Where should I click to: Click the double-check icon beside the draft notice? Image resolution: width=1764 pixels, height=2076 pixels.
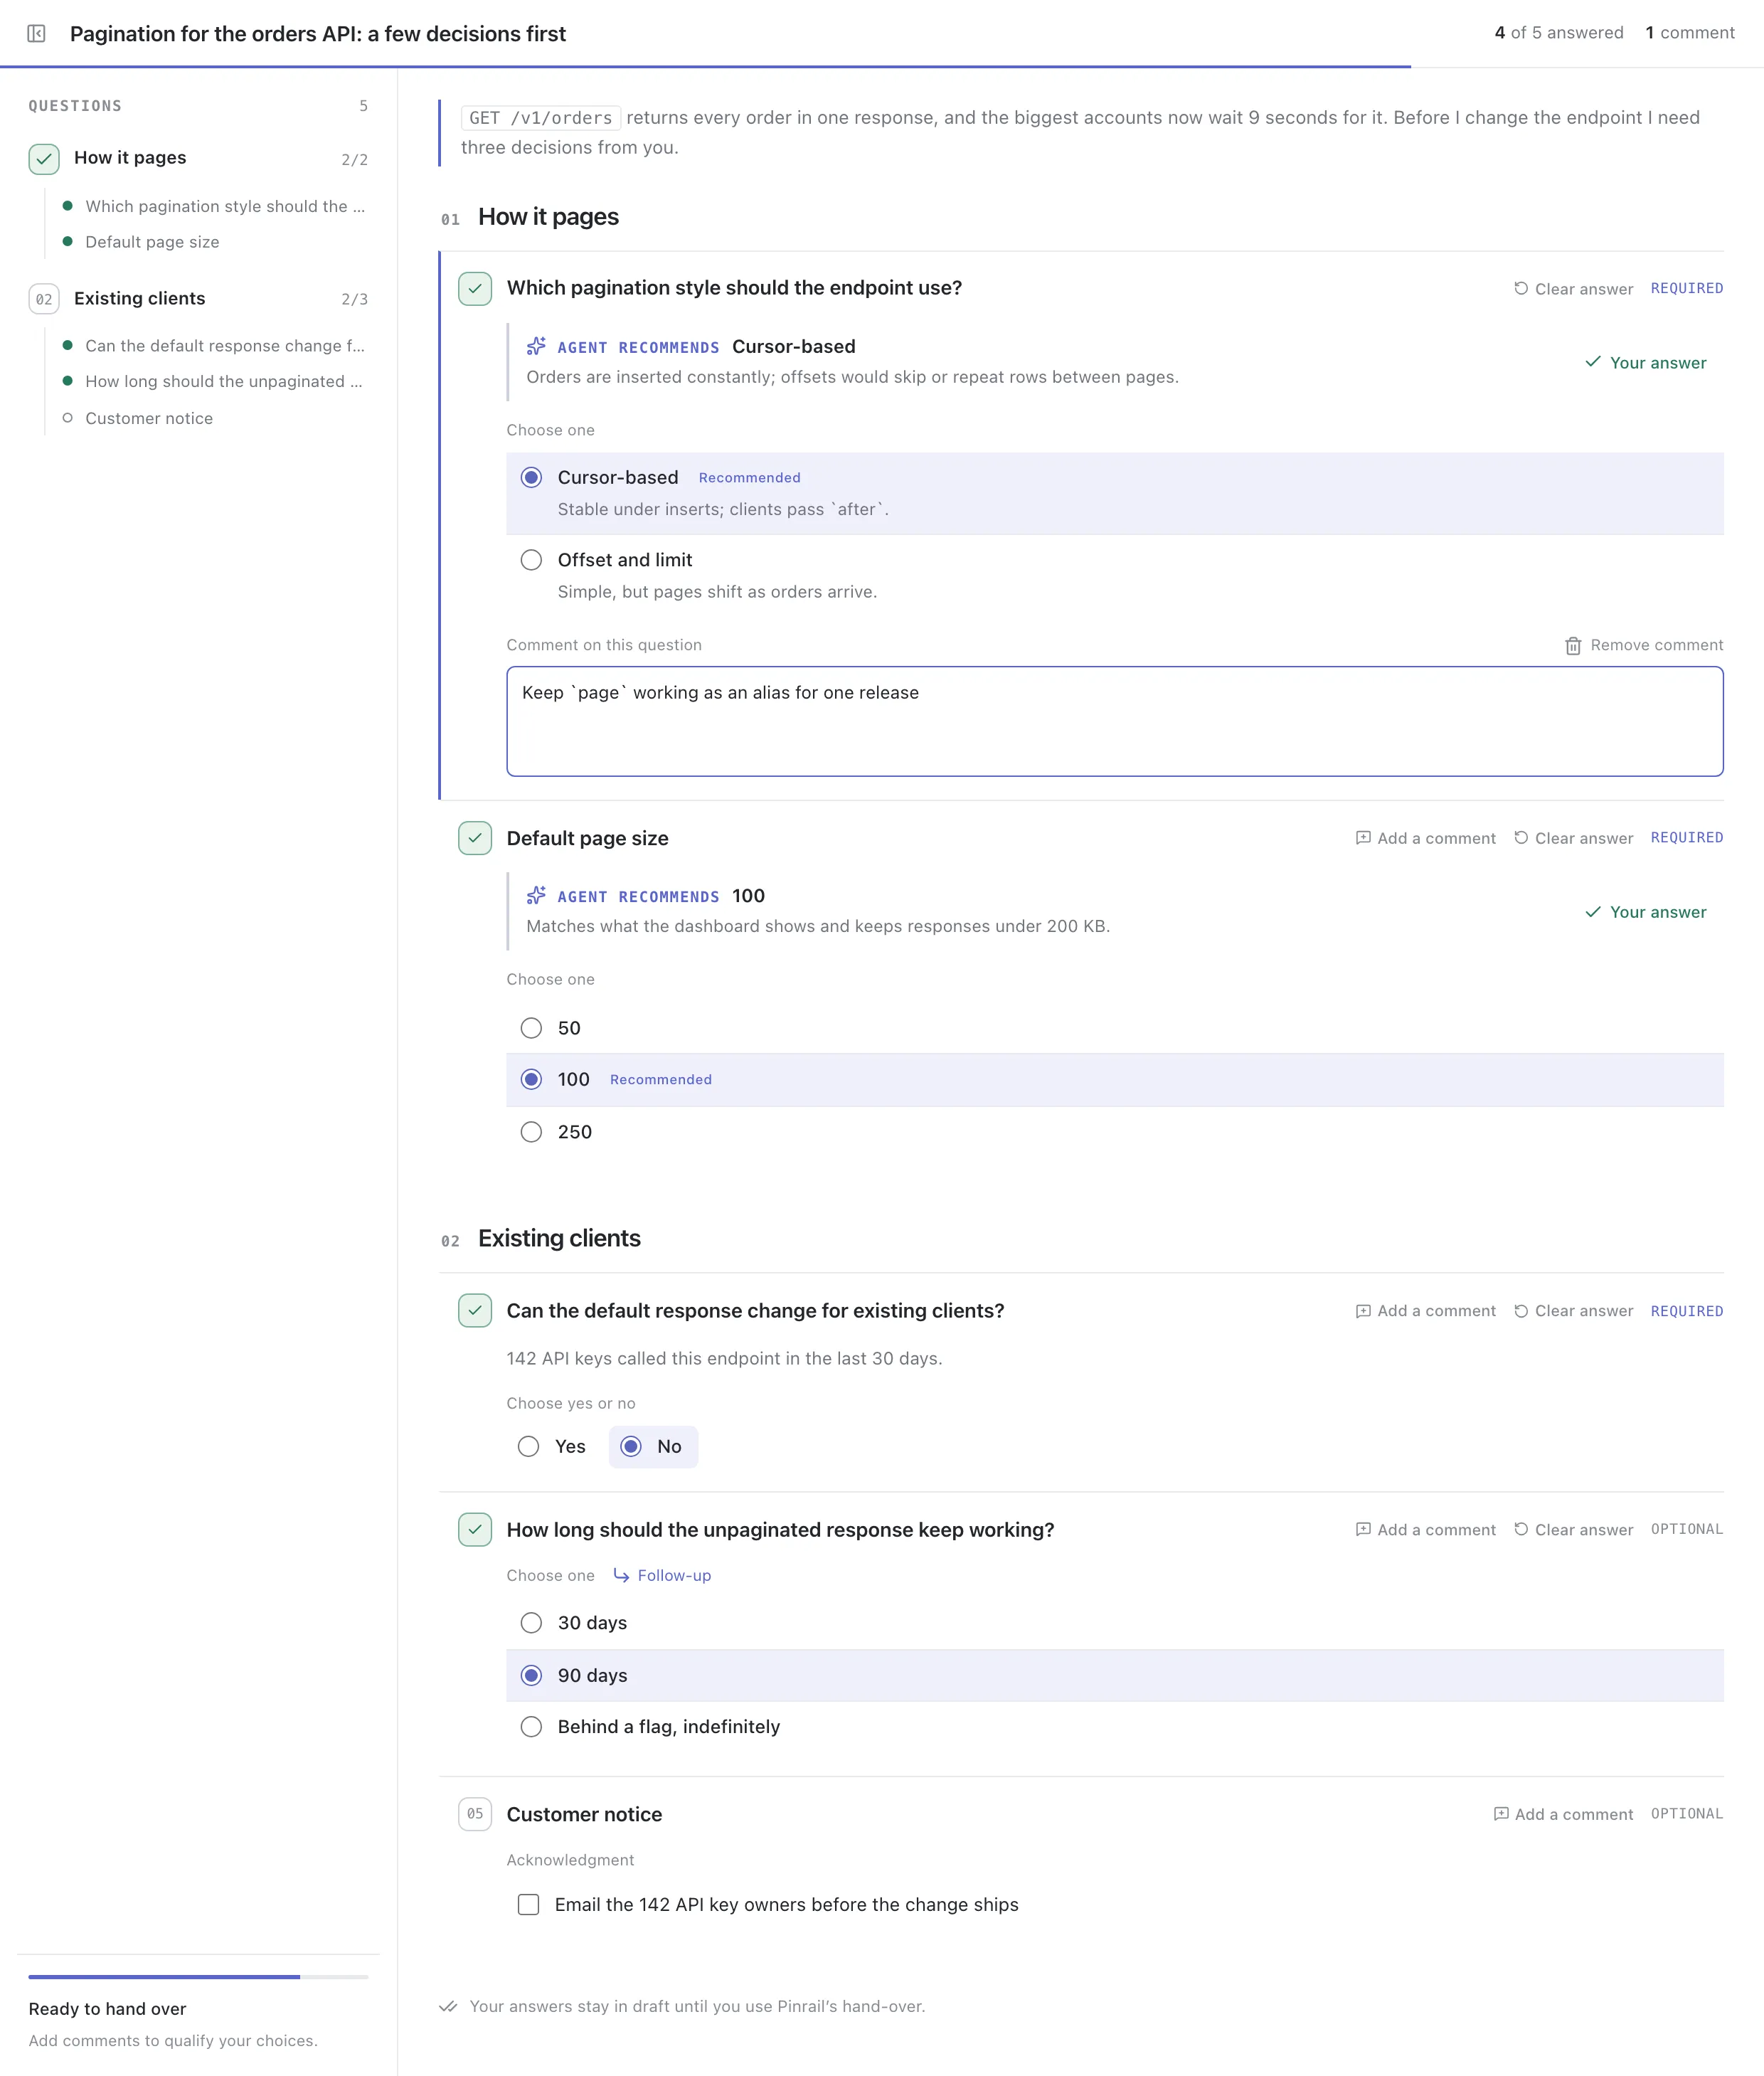point(448,2006)
